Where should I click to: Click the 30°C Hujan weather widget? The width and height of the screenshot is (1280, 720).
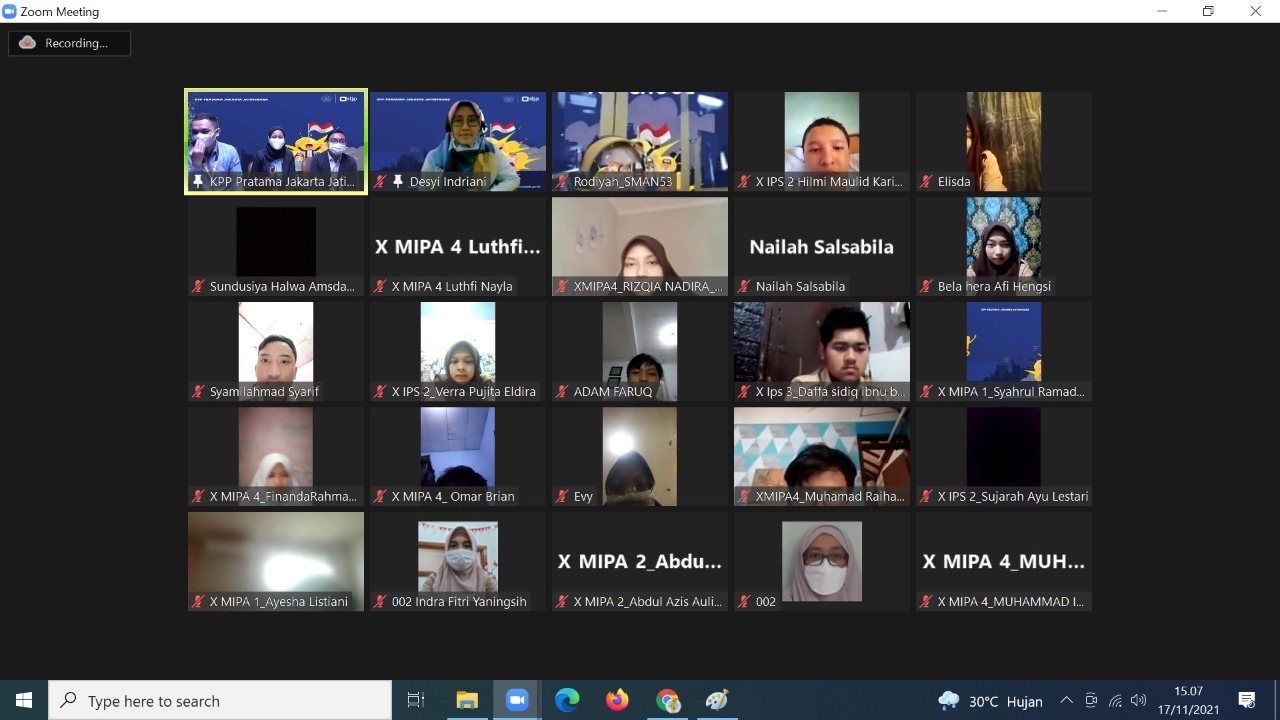990,701
